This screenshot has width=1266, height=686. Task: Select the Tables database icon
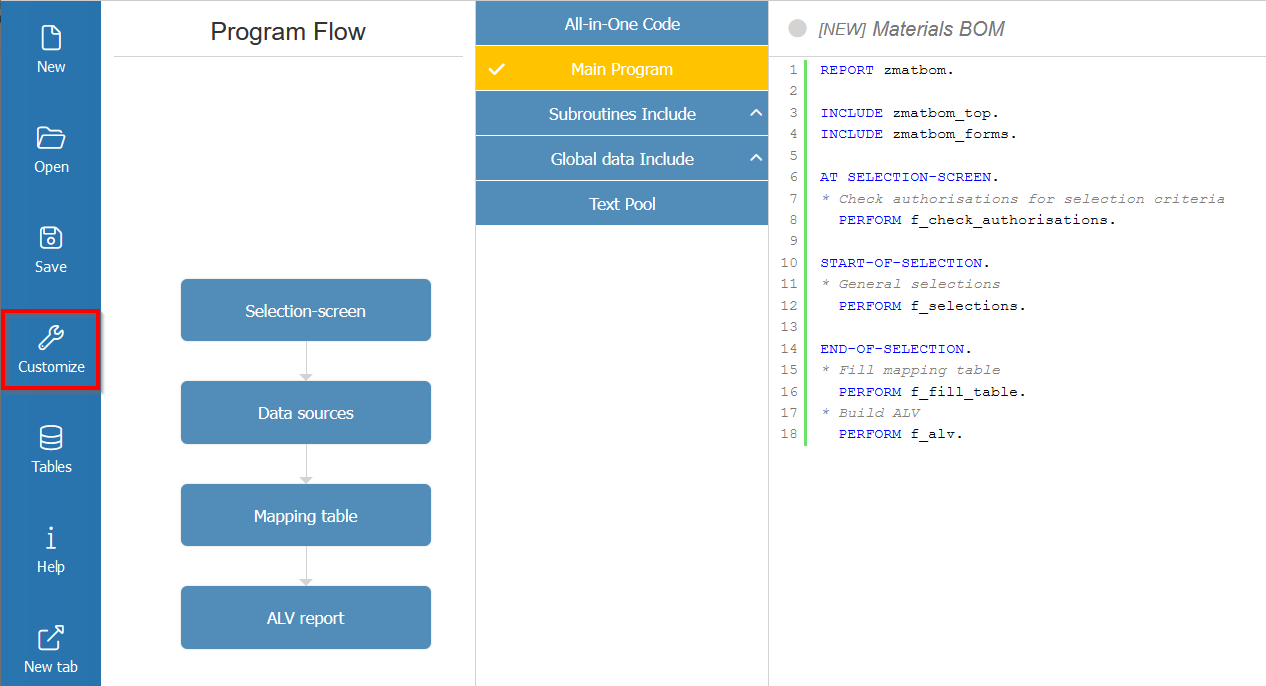tap(50, 448)
